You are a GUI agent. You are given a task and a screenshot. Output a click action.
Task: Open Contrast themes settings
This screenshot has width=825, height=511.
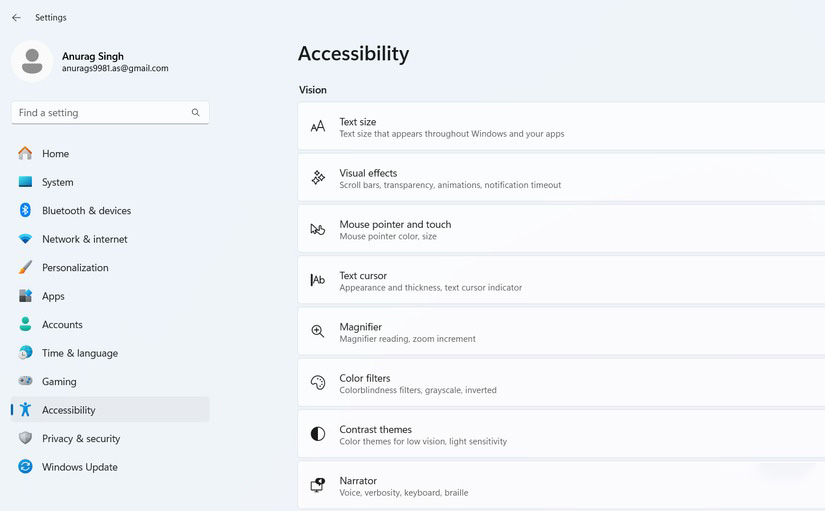coord(561,434)
